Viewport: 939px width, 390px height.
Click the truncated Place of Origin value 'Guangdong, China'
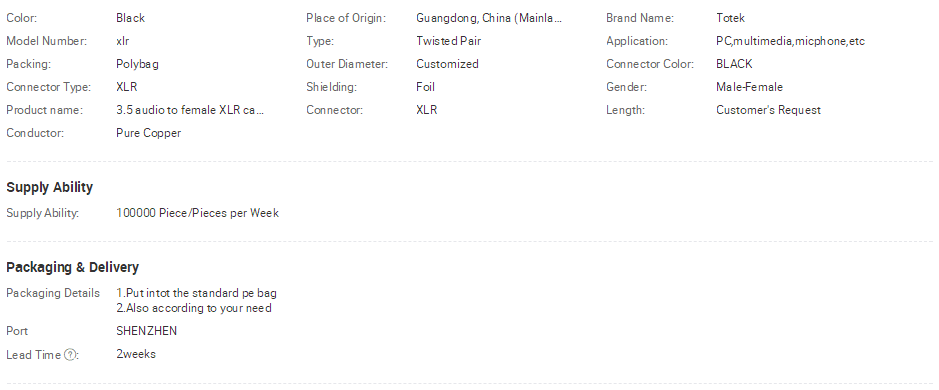464,18
